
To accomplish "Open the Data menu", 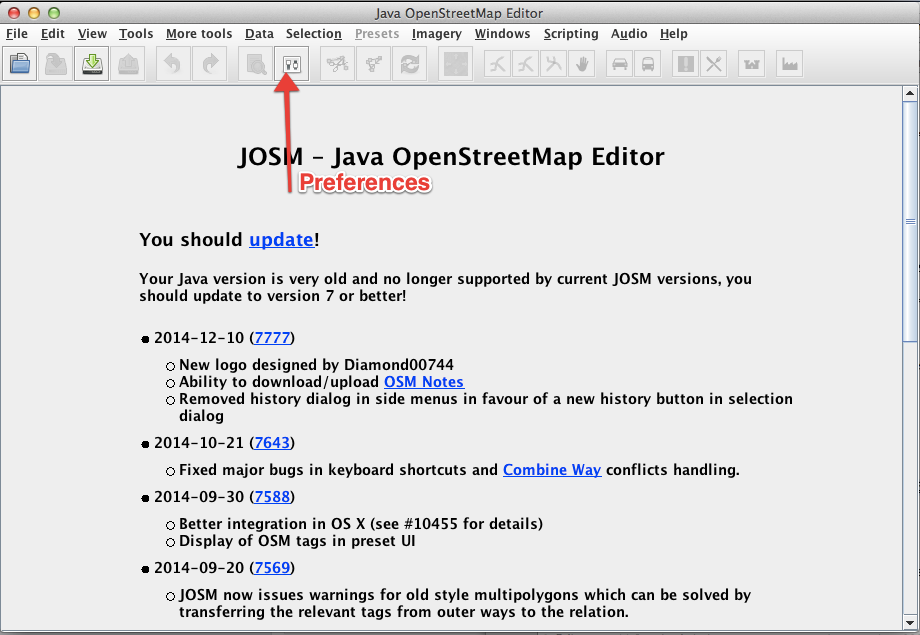I will (x=259, y=34).
